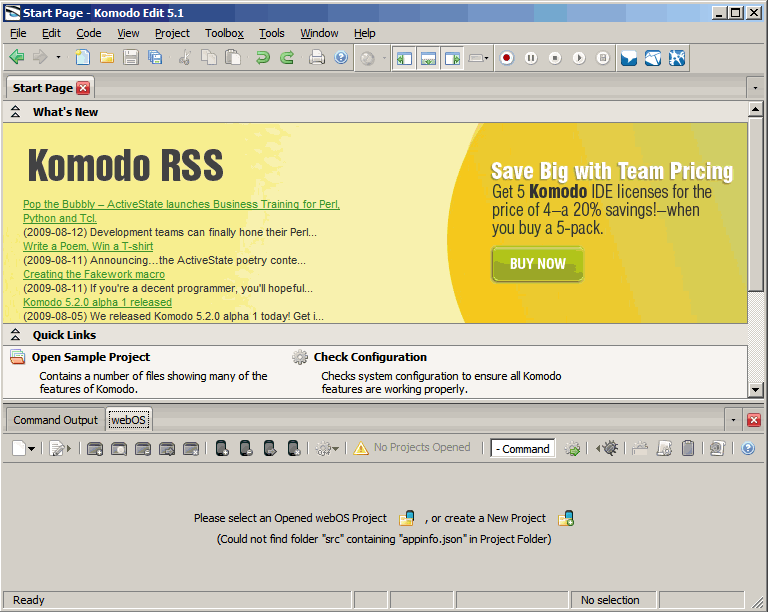Open webOS help blue question-mark icon
768x612 pixels.
pos(748,448)
